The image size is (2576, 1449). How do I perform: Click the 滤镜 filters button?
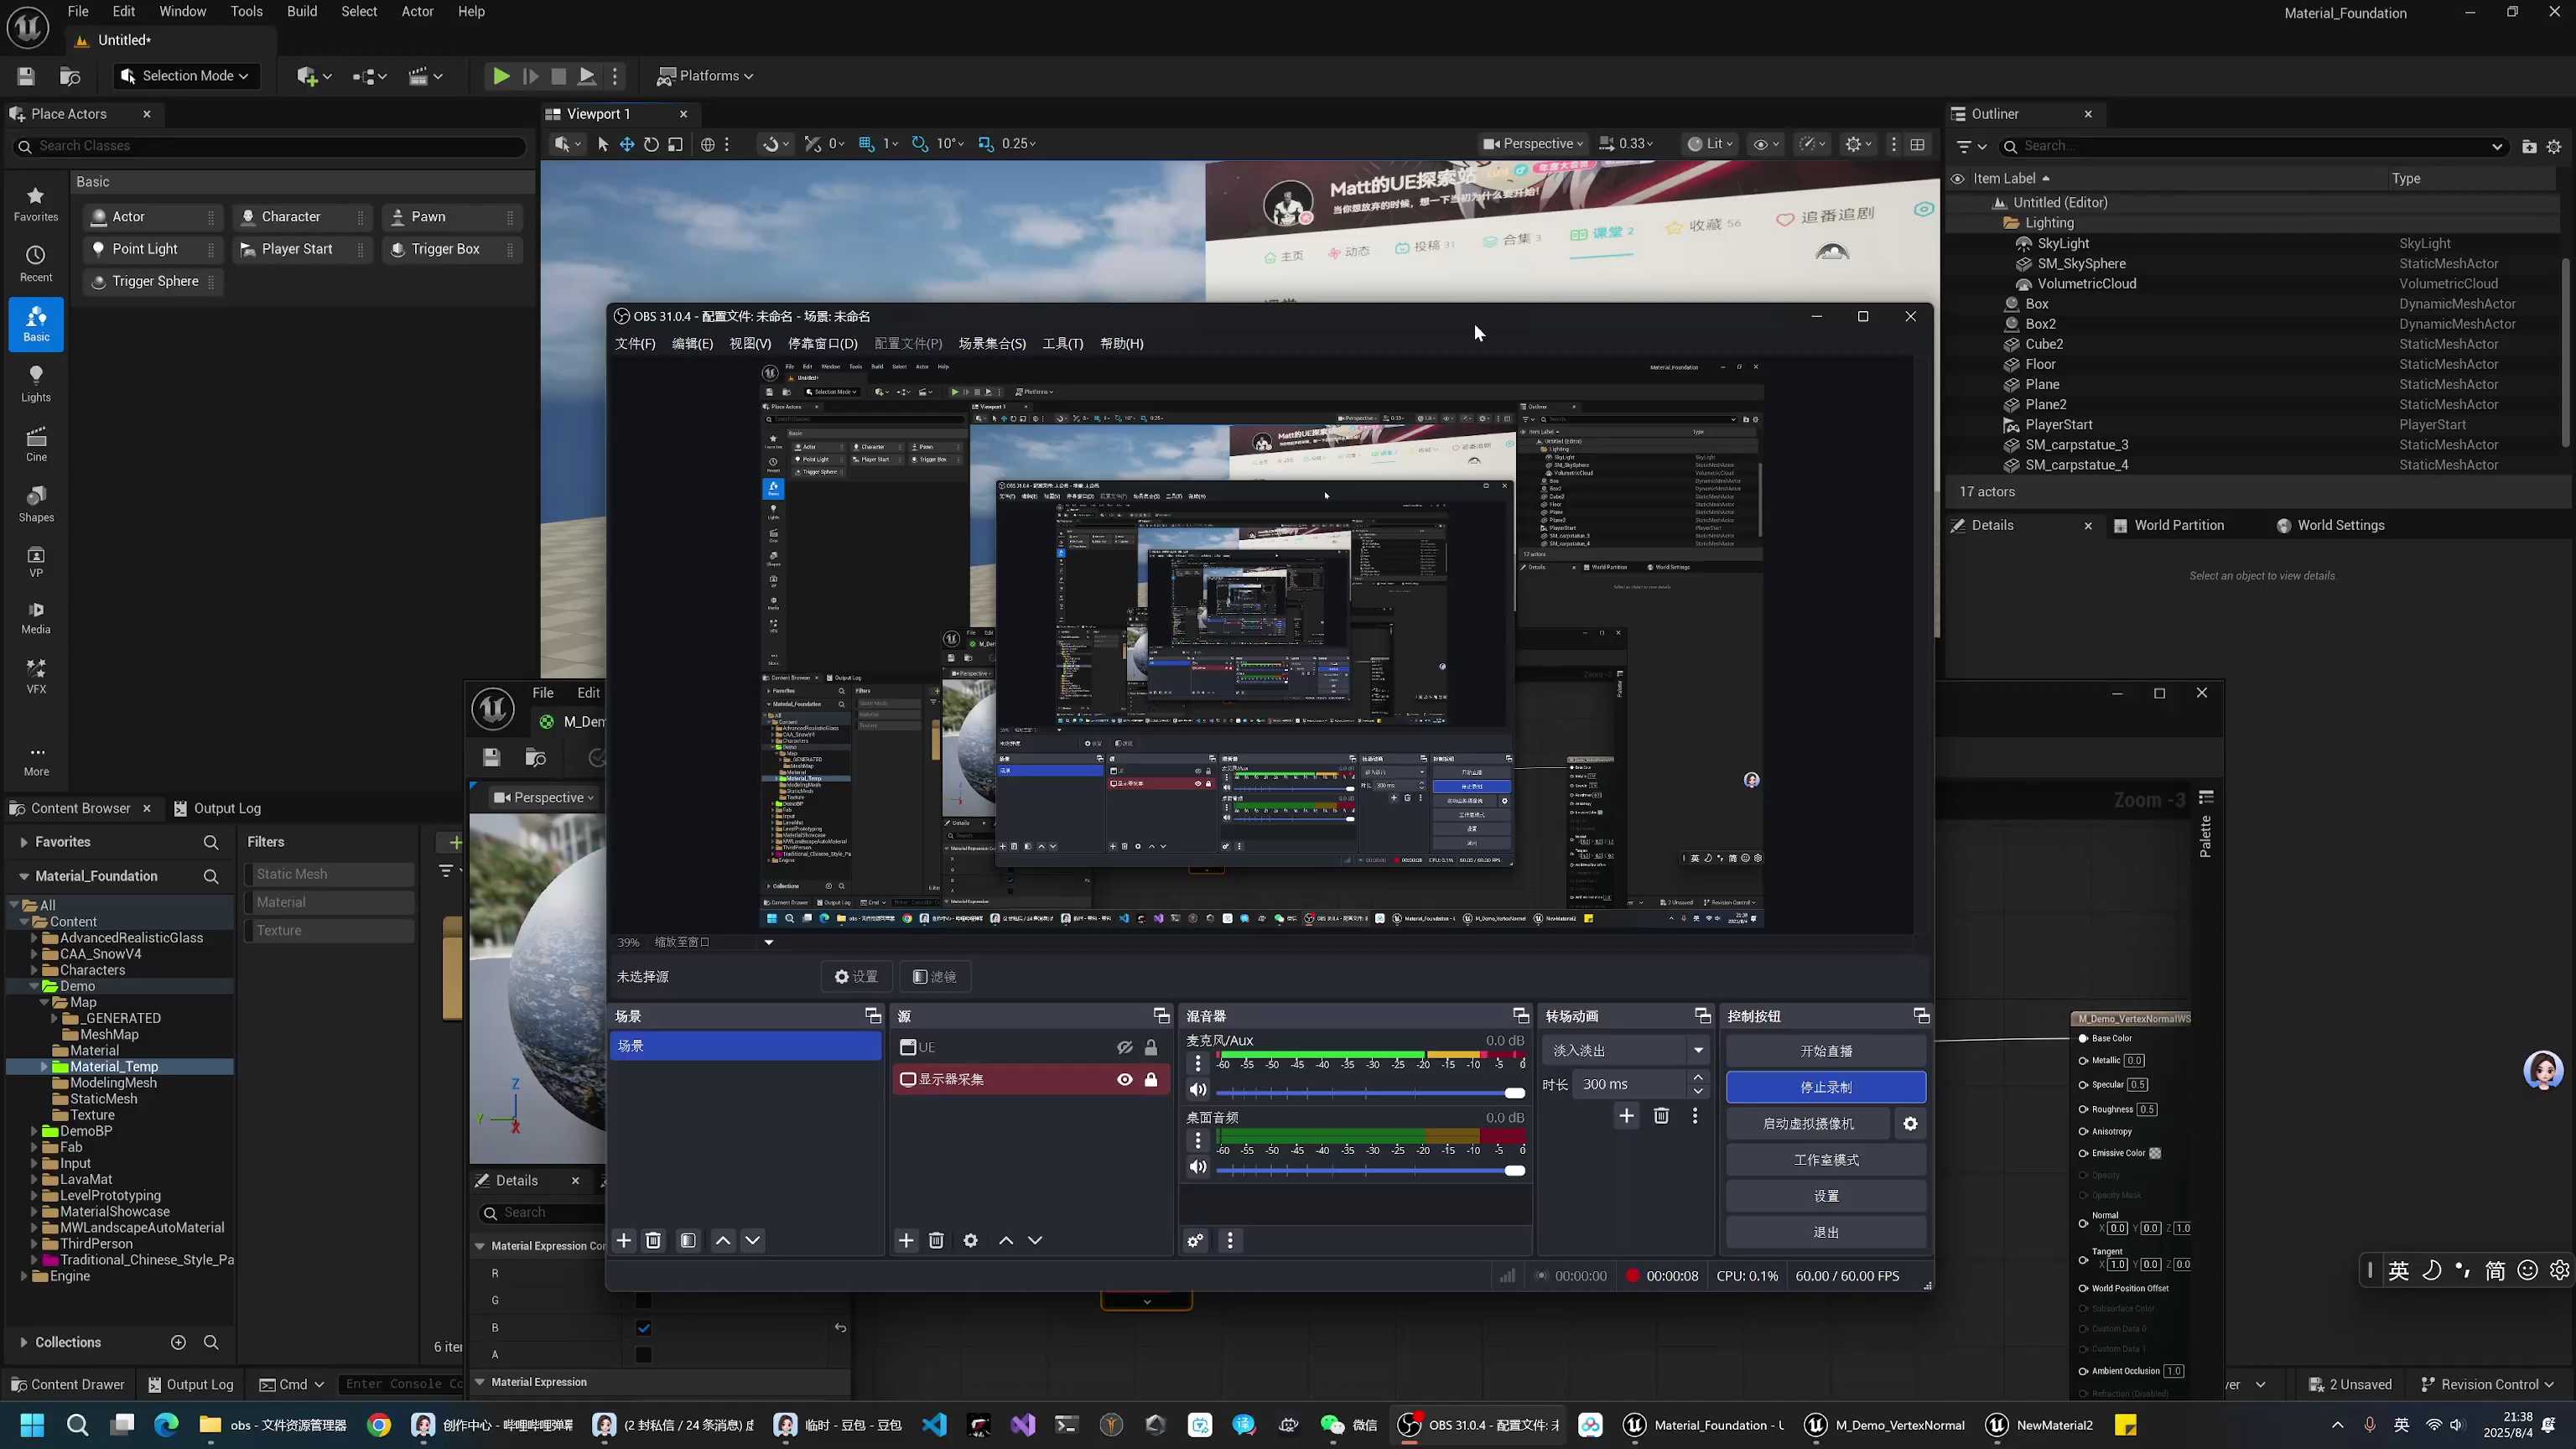tap(934, 977)
